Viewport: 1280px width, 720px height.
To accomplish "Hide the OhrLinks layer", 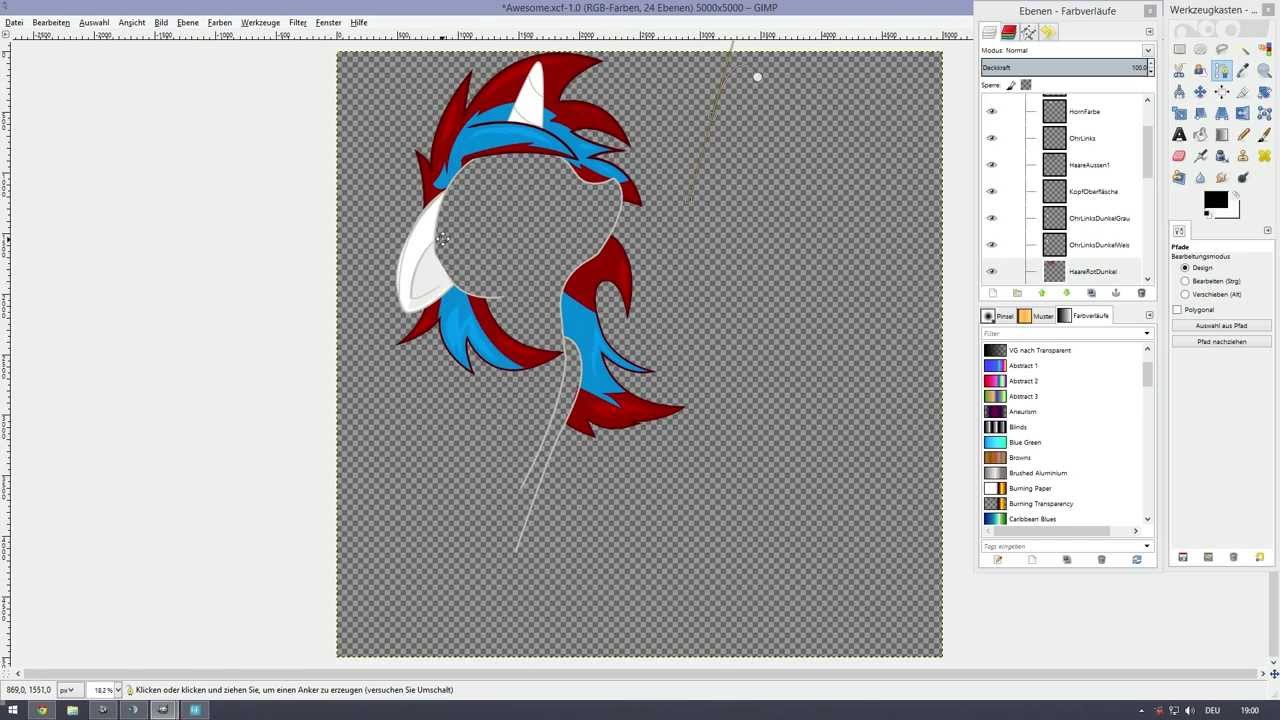I will pyautogui.click(x=991, y=138).
